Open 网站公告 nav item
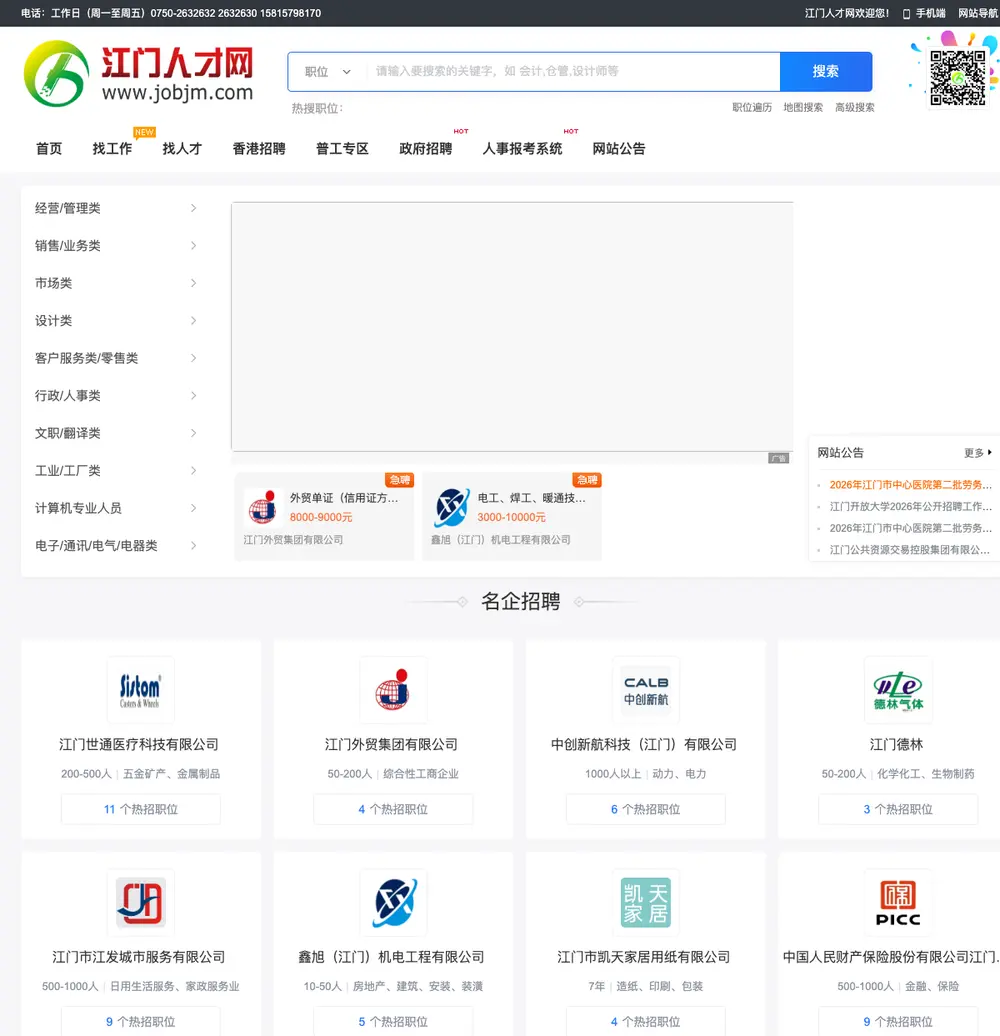This screenshot has width=1000, height=1036. pos(619,149)
